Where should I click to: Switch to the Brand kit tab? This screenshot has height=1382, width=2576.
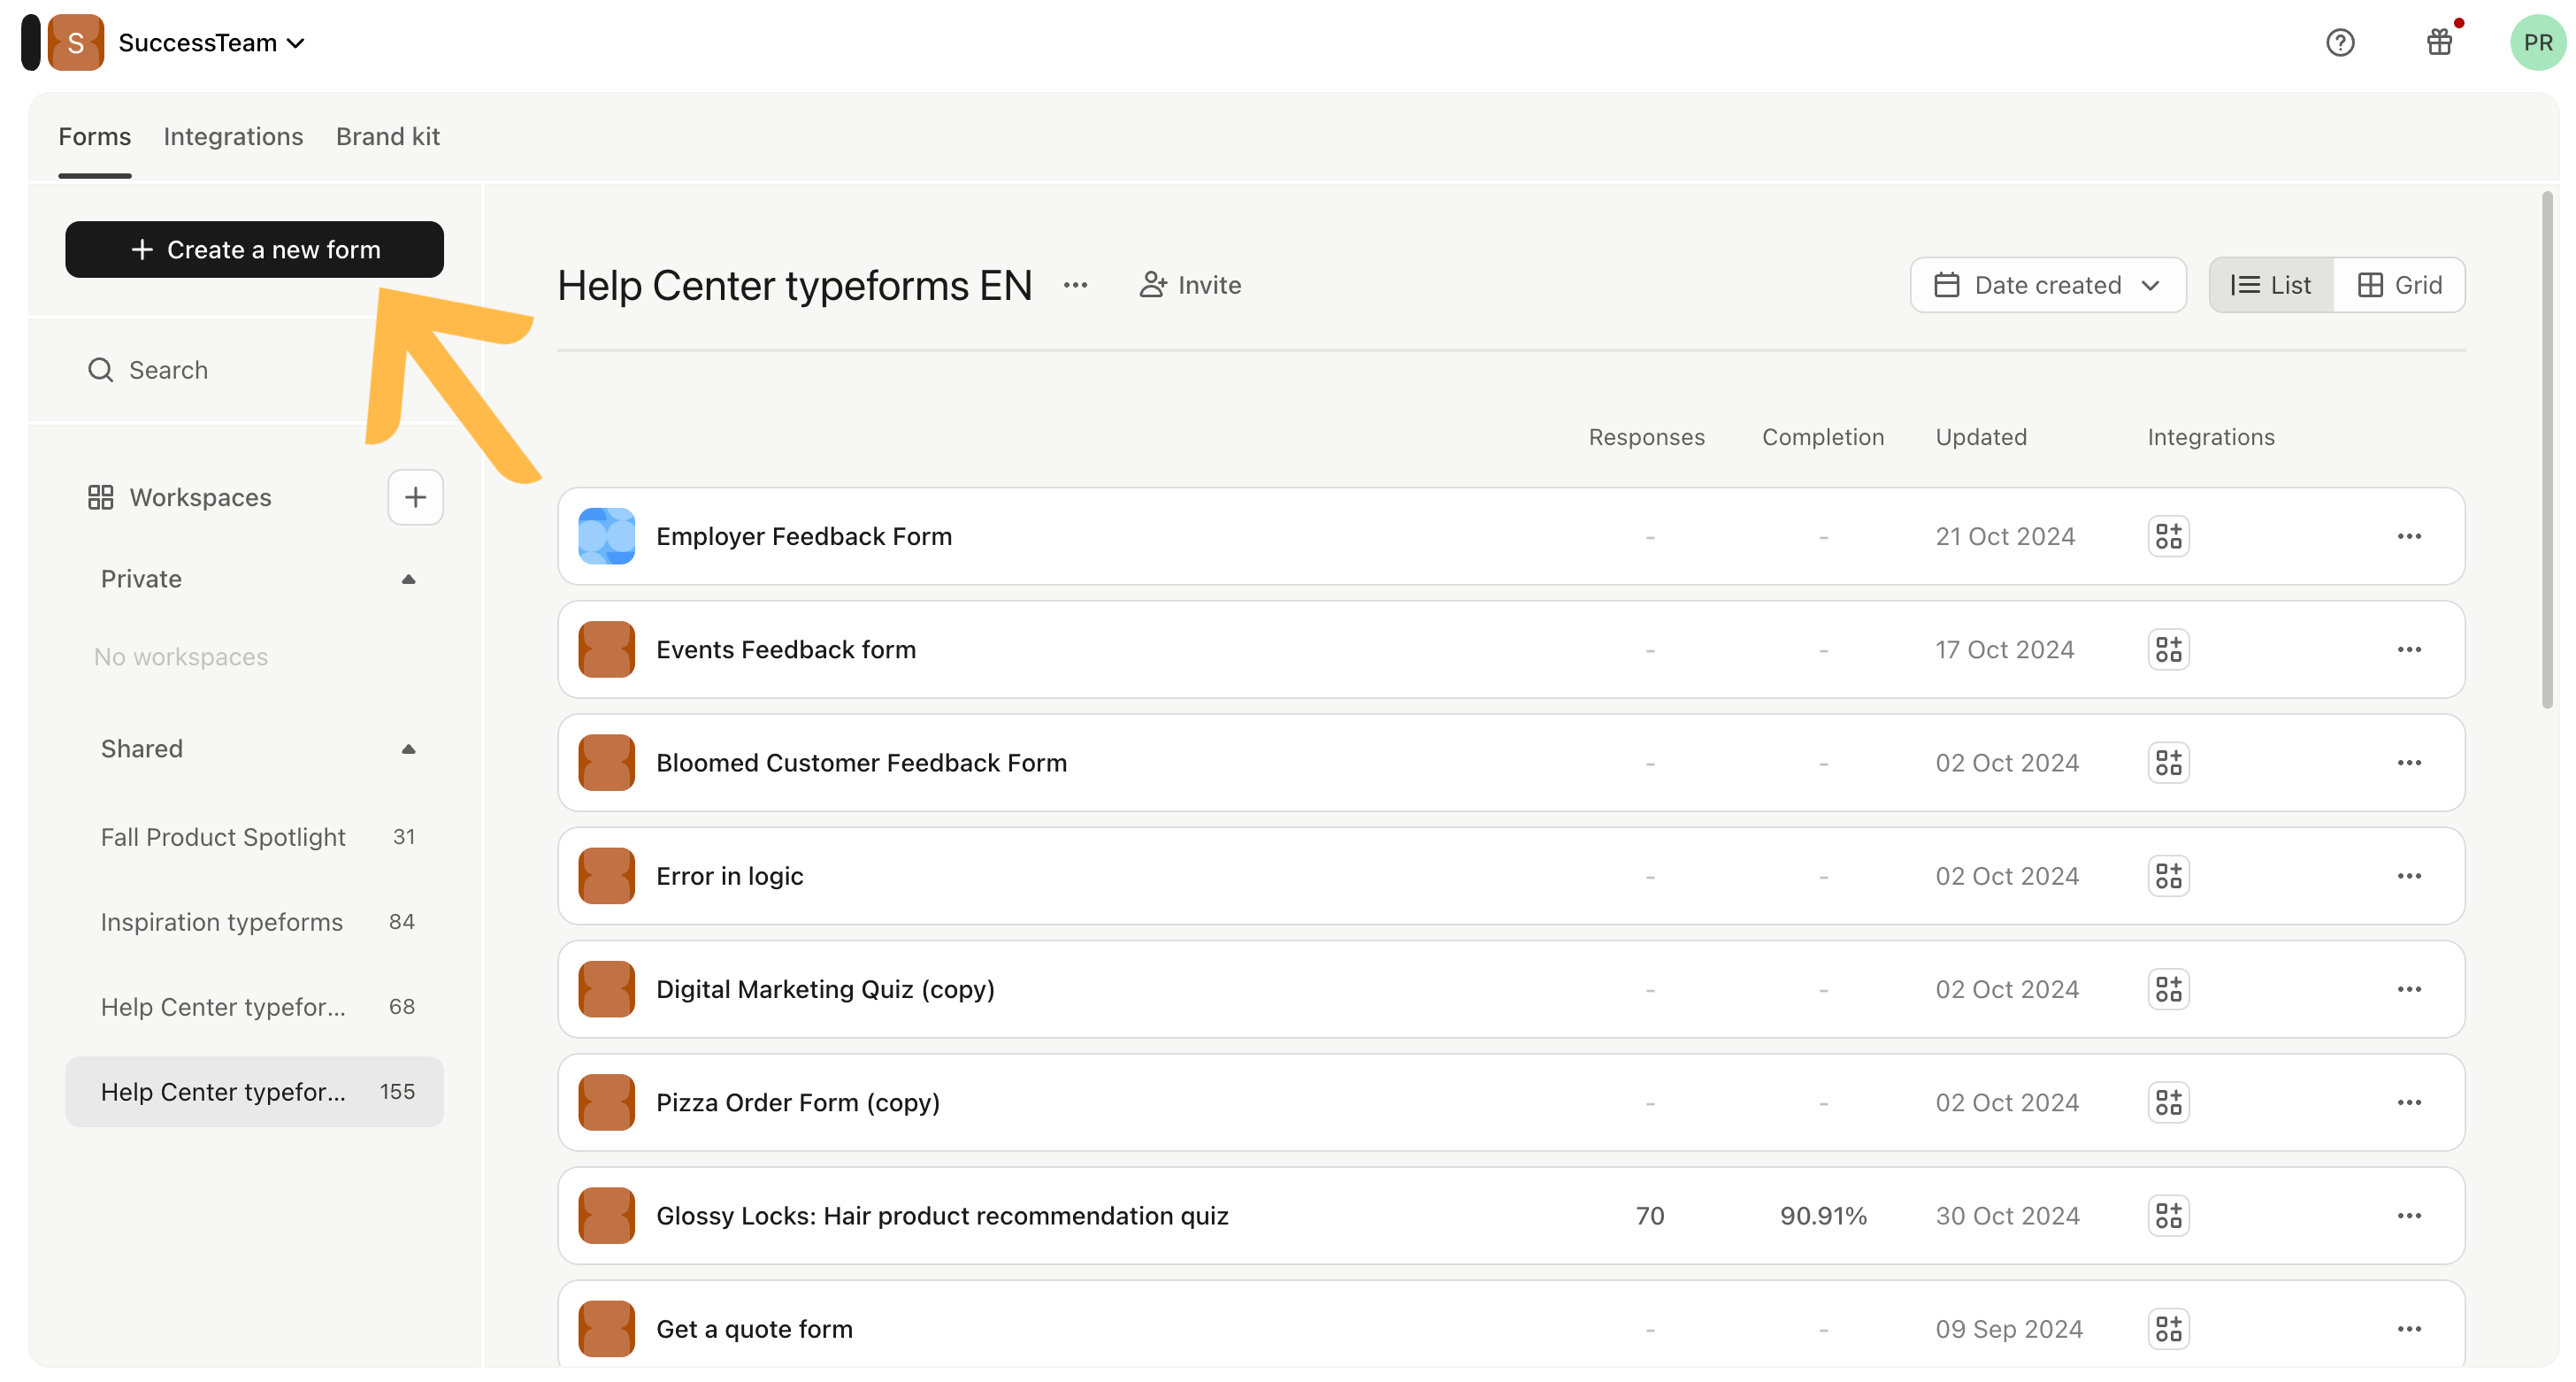pos(388,136)
